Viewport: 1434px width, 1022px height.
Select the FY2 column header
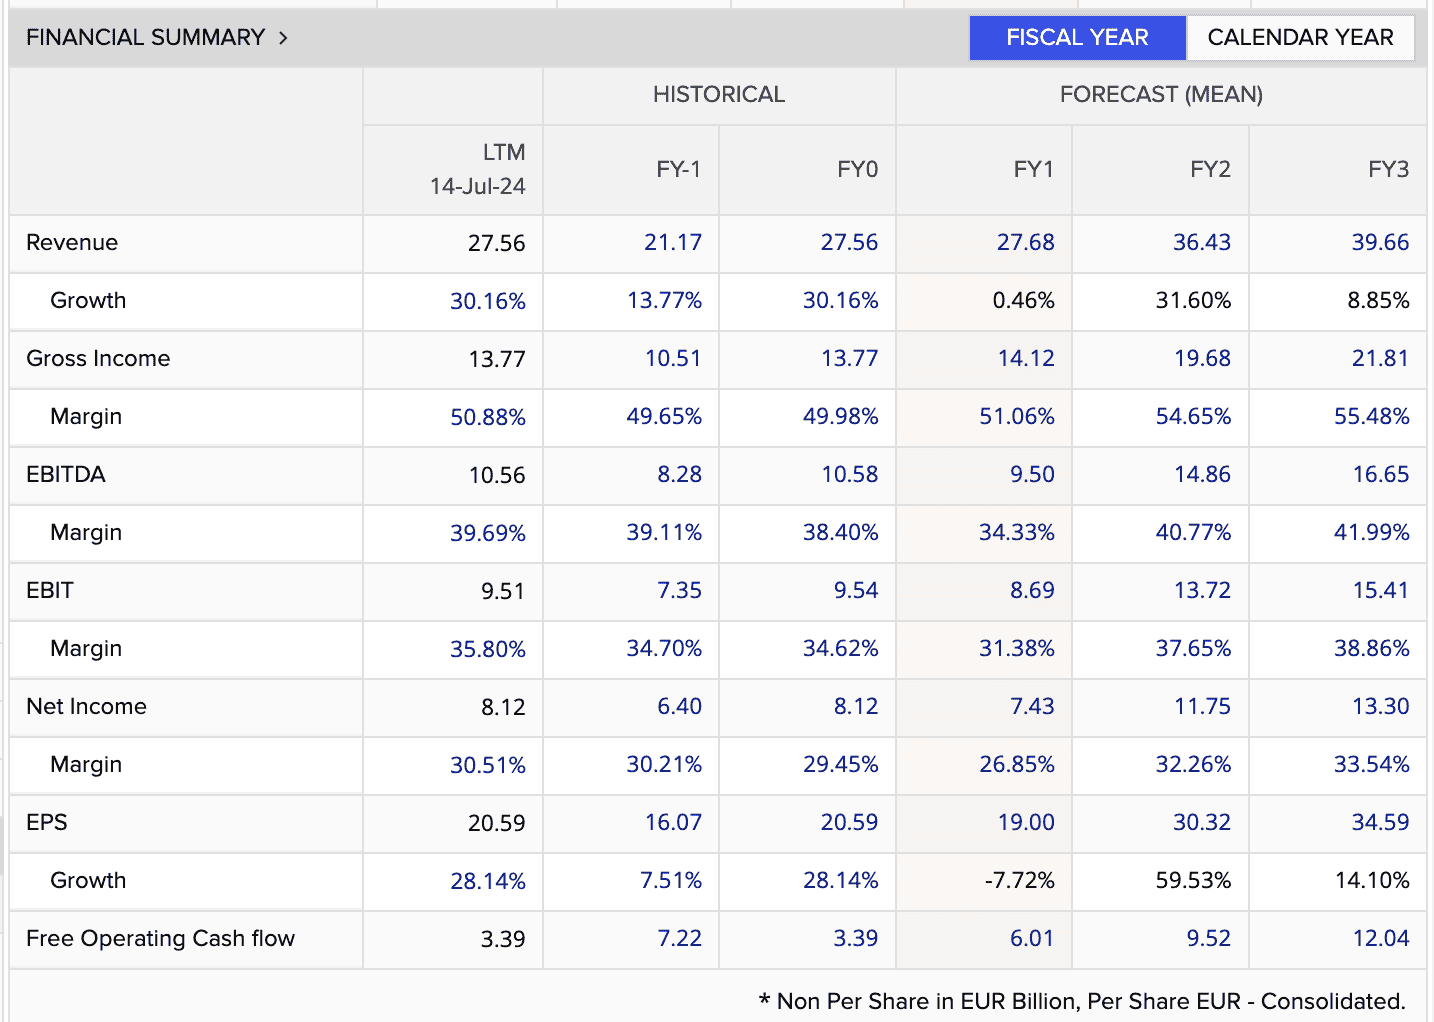click(x=1210, y=170)
